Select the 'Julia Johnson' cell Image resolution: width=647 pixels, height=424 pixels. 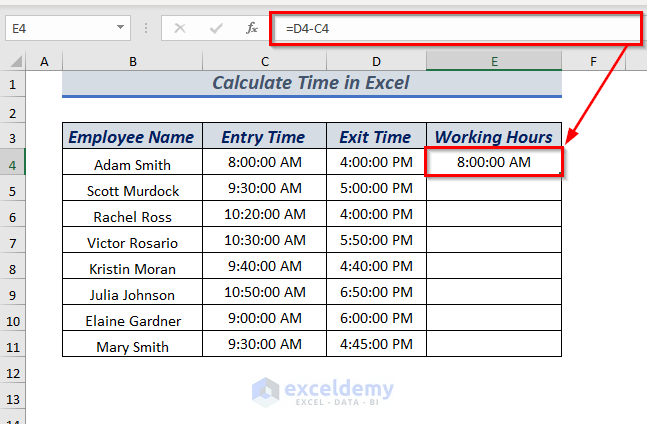pos(132,292)
